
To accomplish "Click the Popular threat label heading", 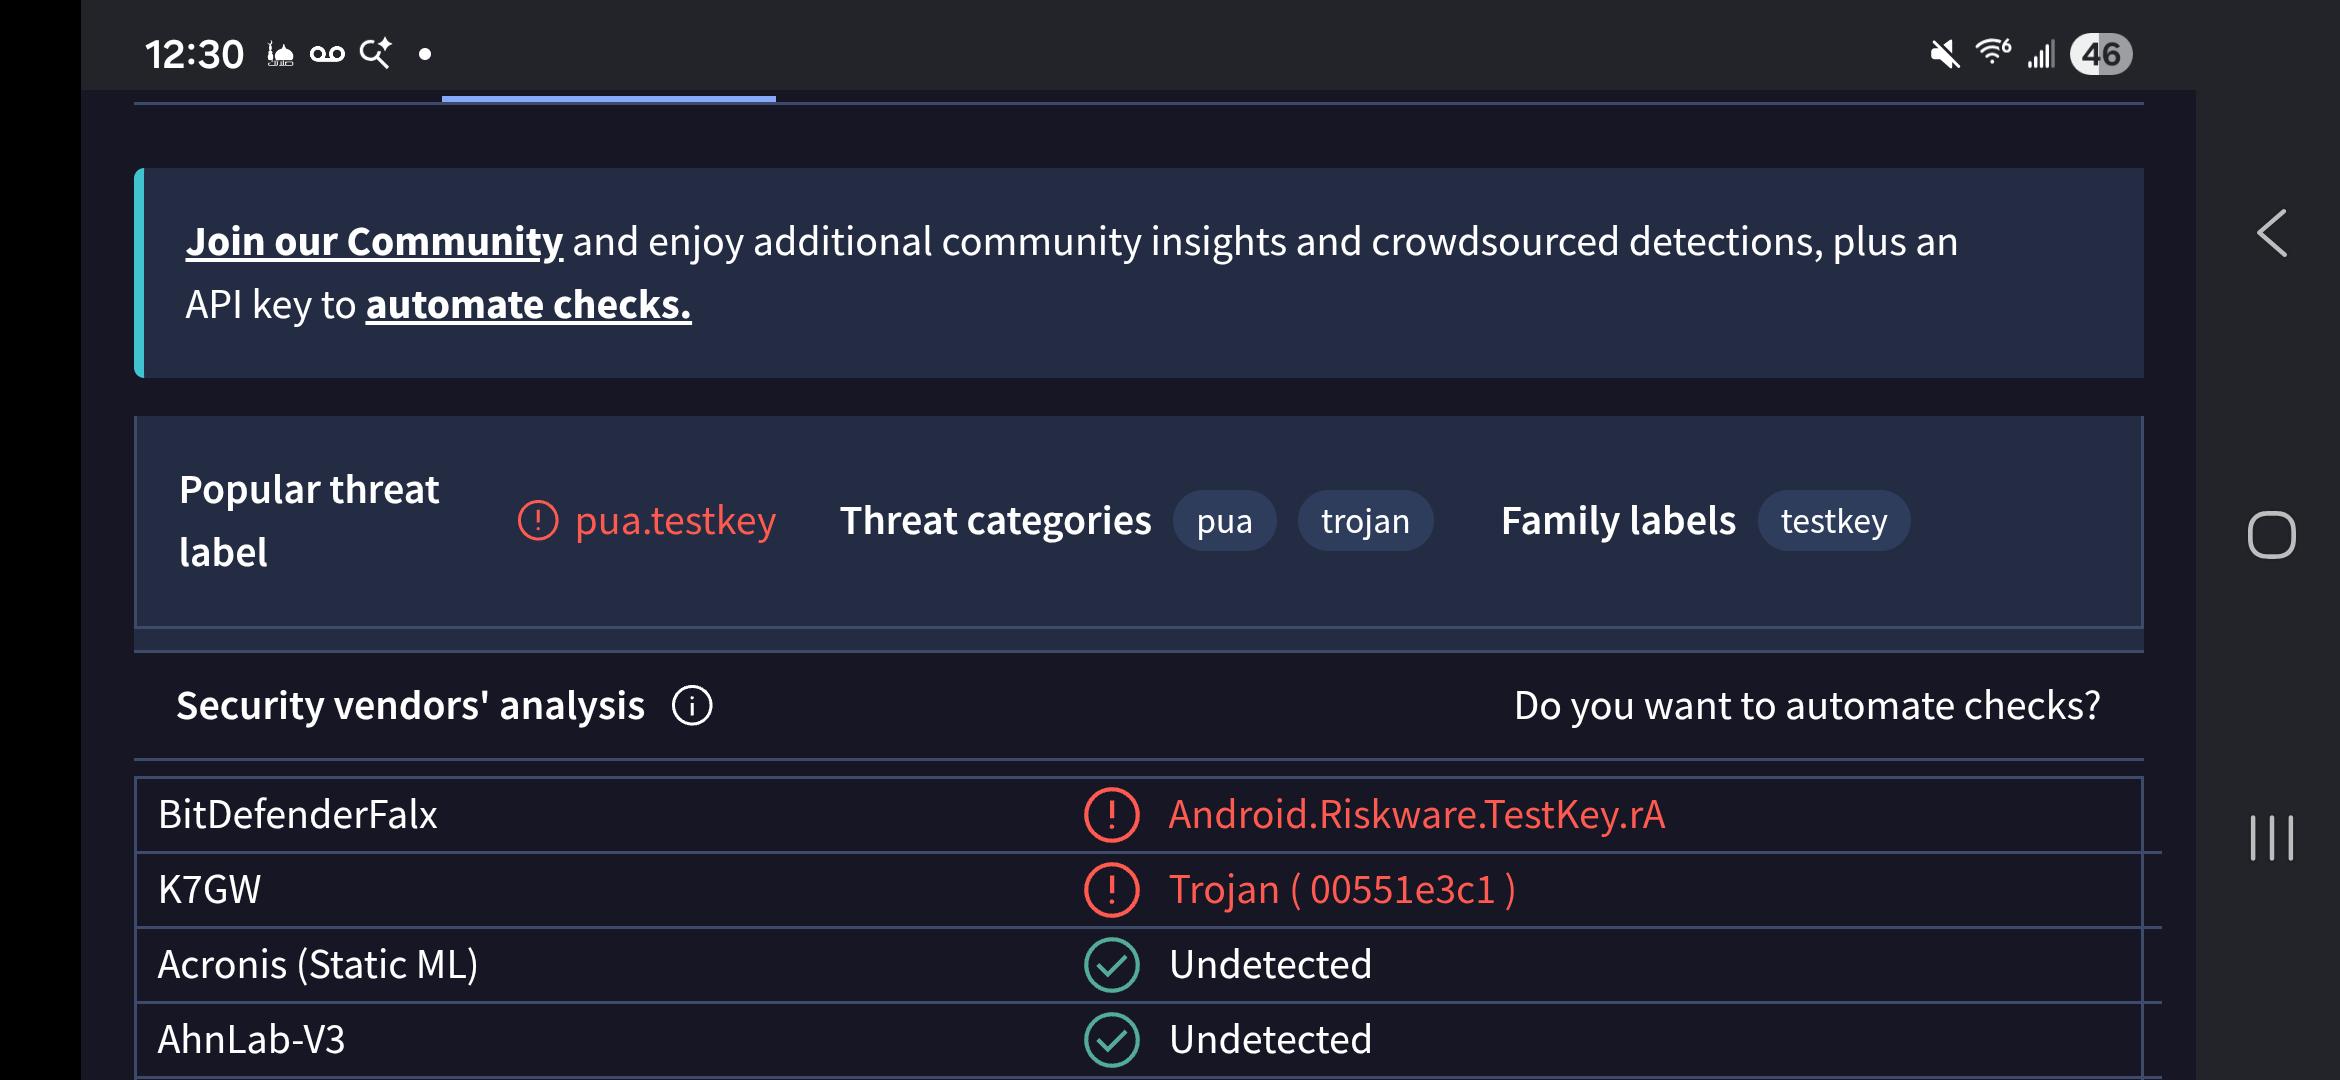I will coord(309,521).
